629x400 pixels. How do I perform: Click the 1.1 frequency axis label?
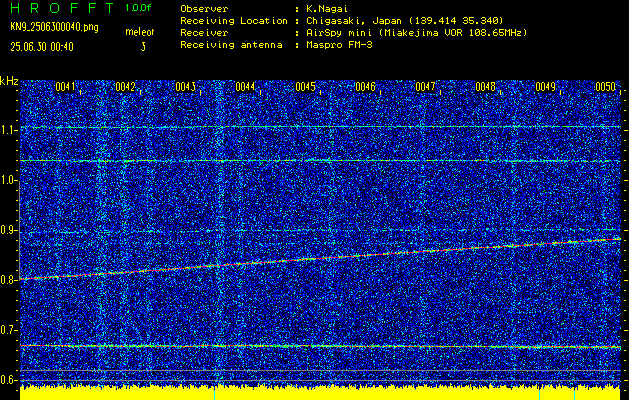9,130
